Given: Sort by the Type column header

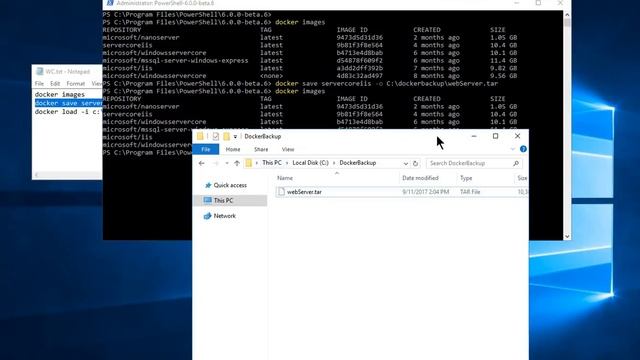Looking at the screenshot, I should (x=466, y=178).
